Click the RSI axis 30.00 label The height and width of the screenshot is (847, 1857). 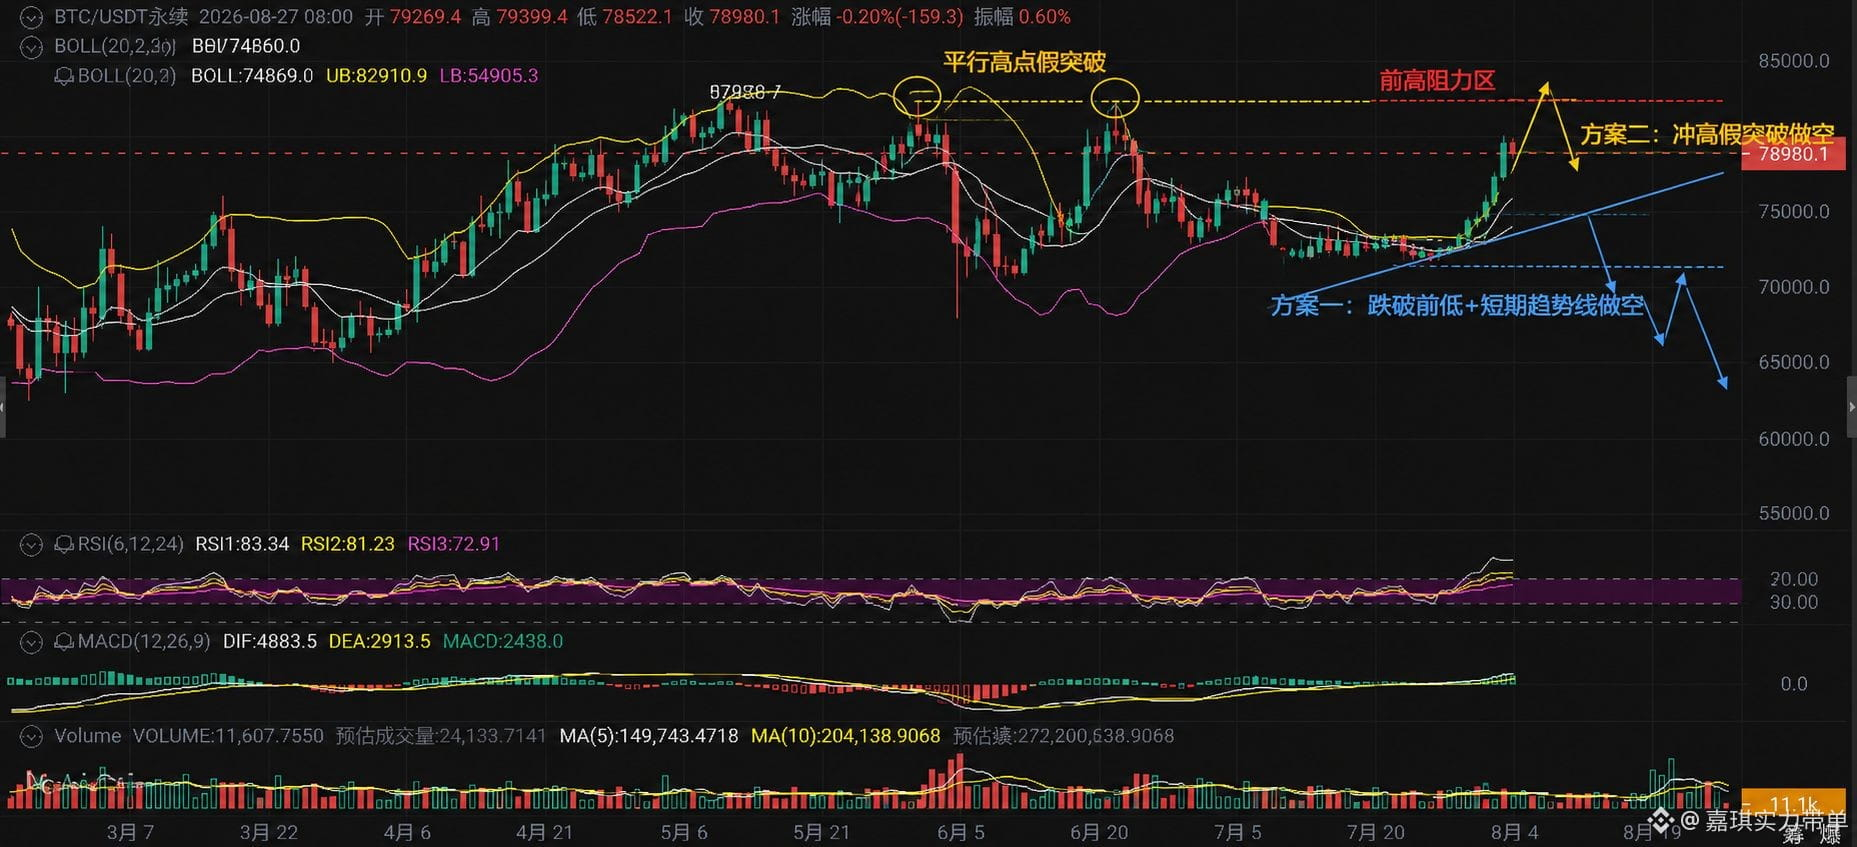pos(1794,603)
